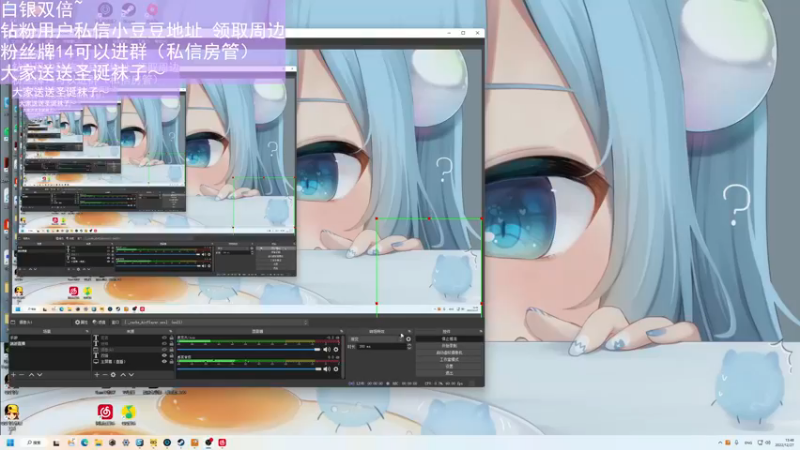The image size is (800, 450).
Task: Open settings gear of second mixer channel
Action: [x=336, y=369]
